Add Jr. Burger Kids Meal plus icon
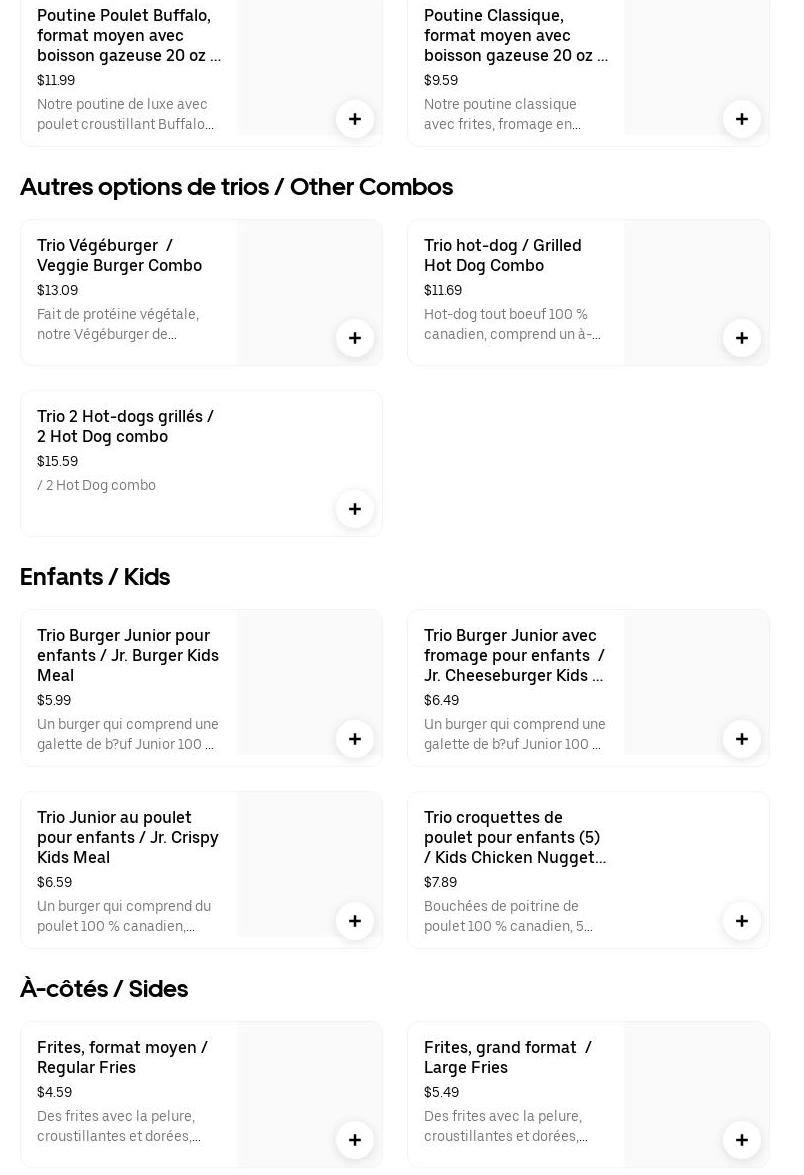804x1175 pixels. pyautogui.click(x=355, y=739)
